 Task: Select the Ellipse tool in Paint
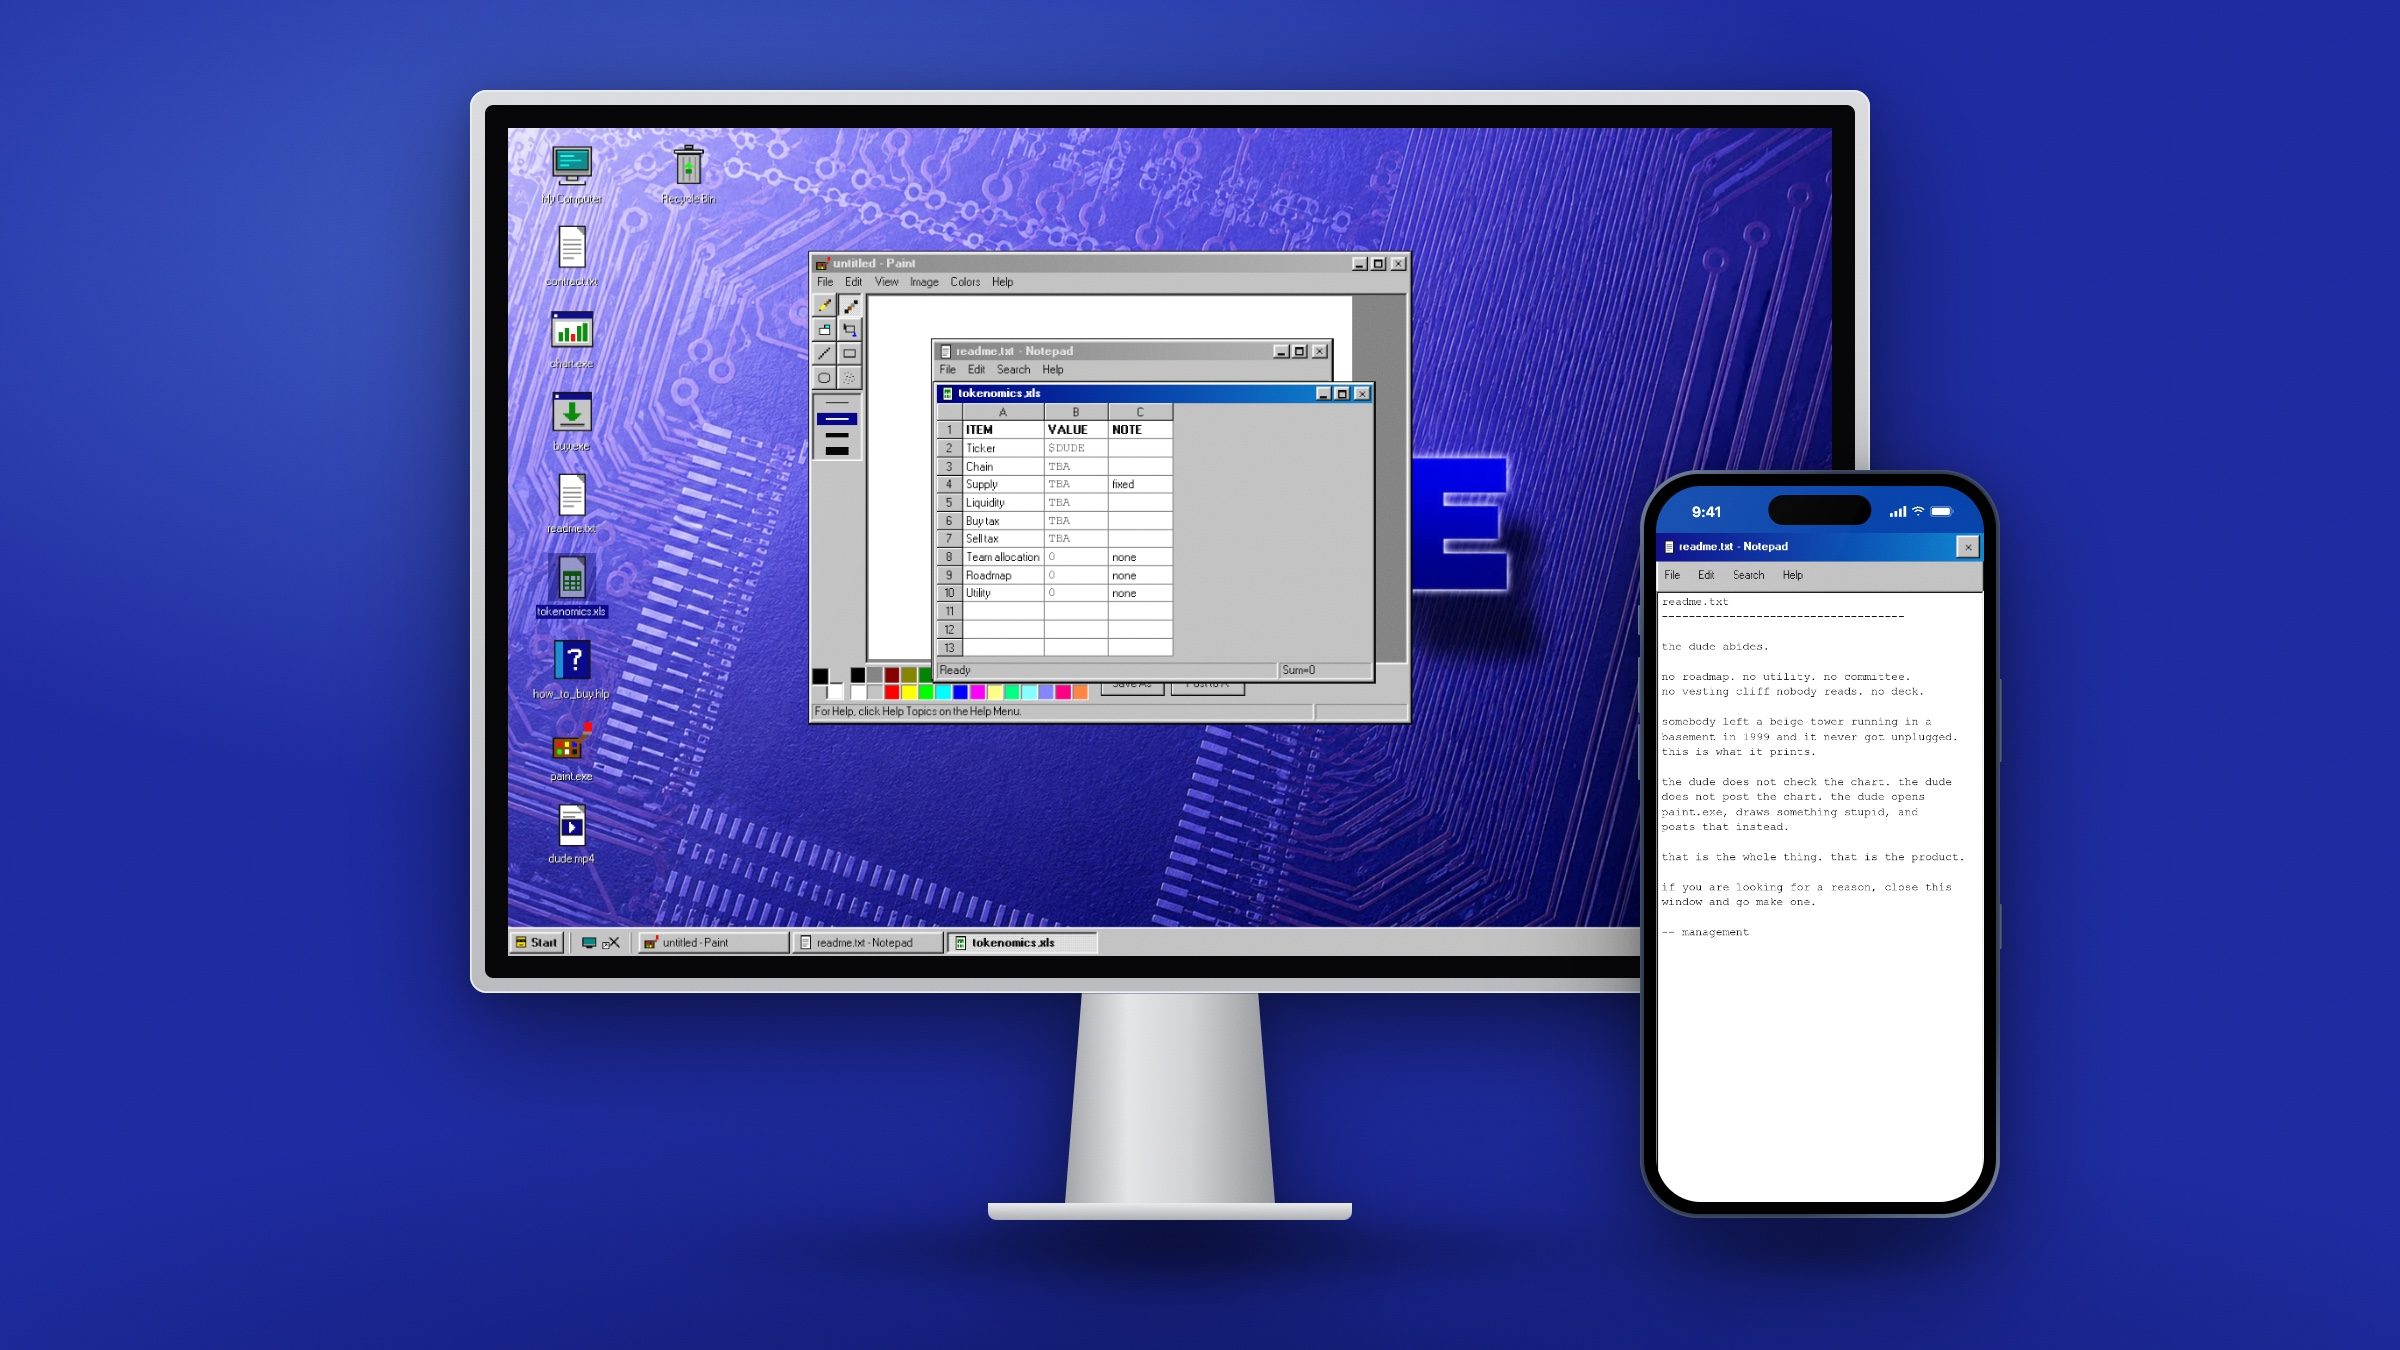point(824,377)
